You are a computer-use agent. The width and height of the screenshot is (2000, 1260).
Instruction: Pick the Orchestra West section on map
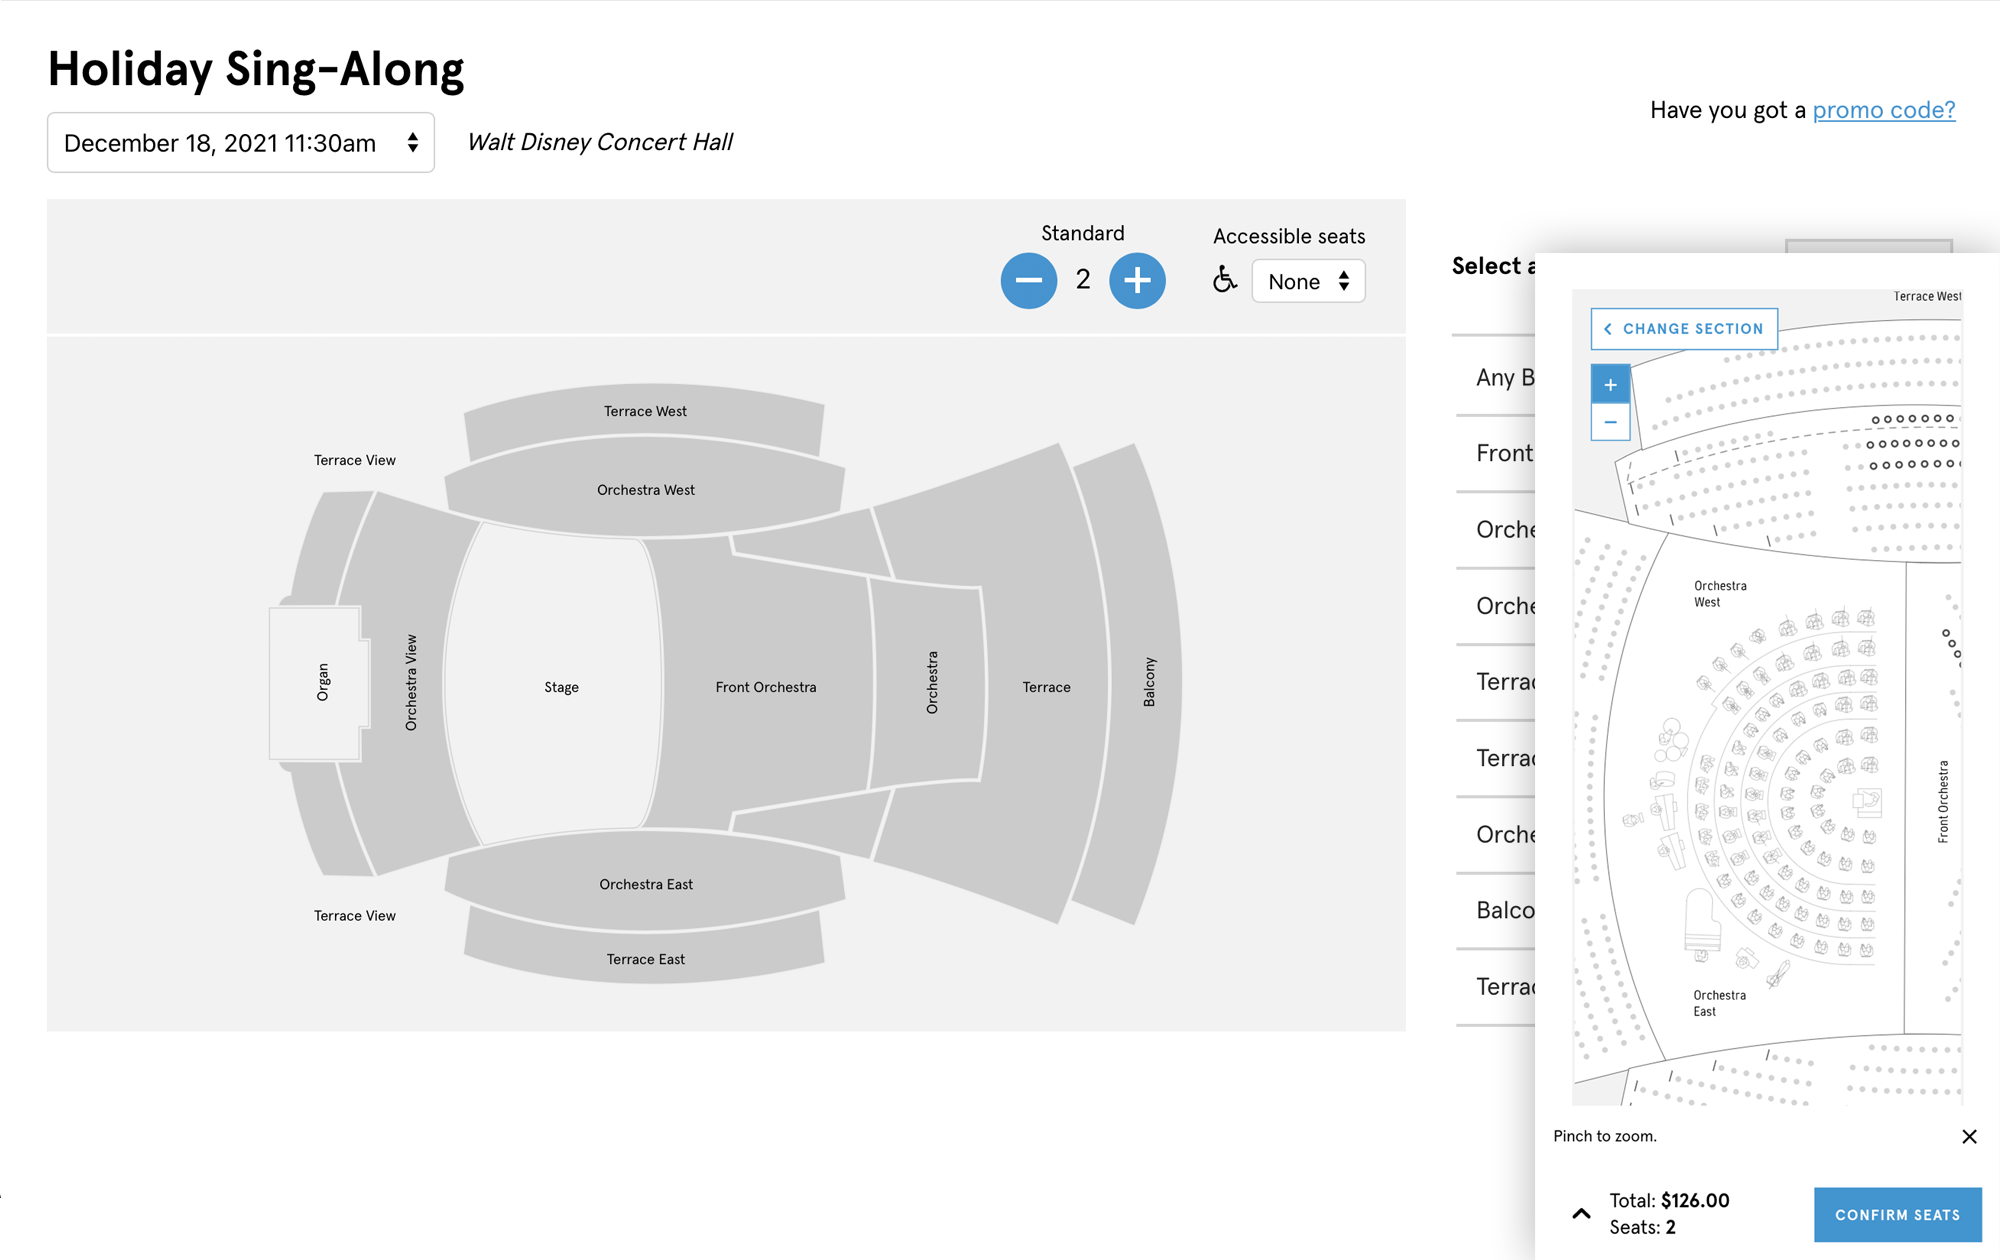[x=645, y=490]
